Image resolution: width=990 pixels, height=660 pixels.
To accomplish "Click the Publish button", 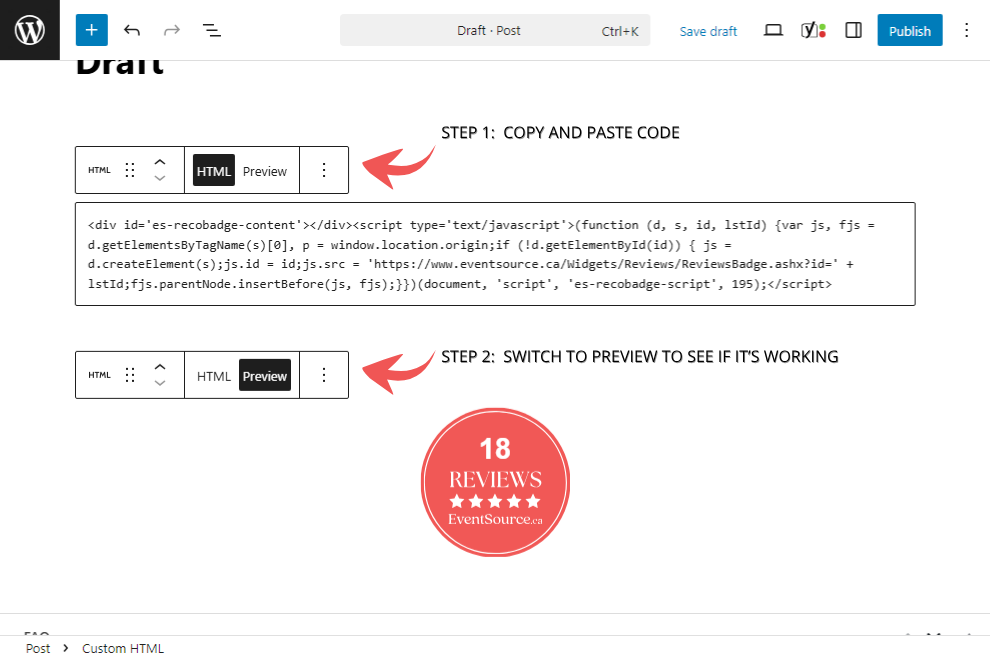I will [910, 30].
